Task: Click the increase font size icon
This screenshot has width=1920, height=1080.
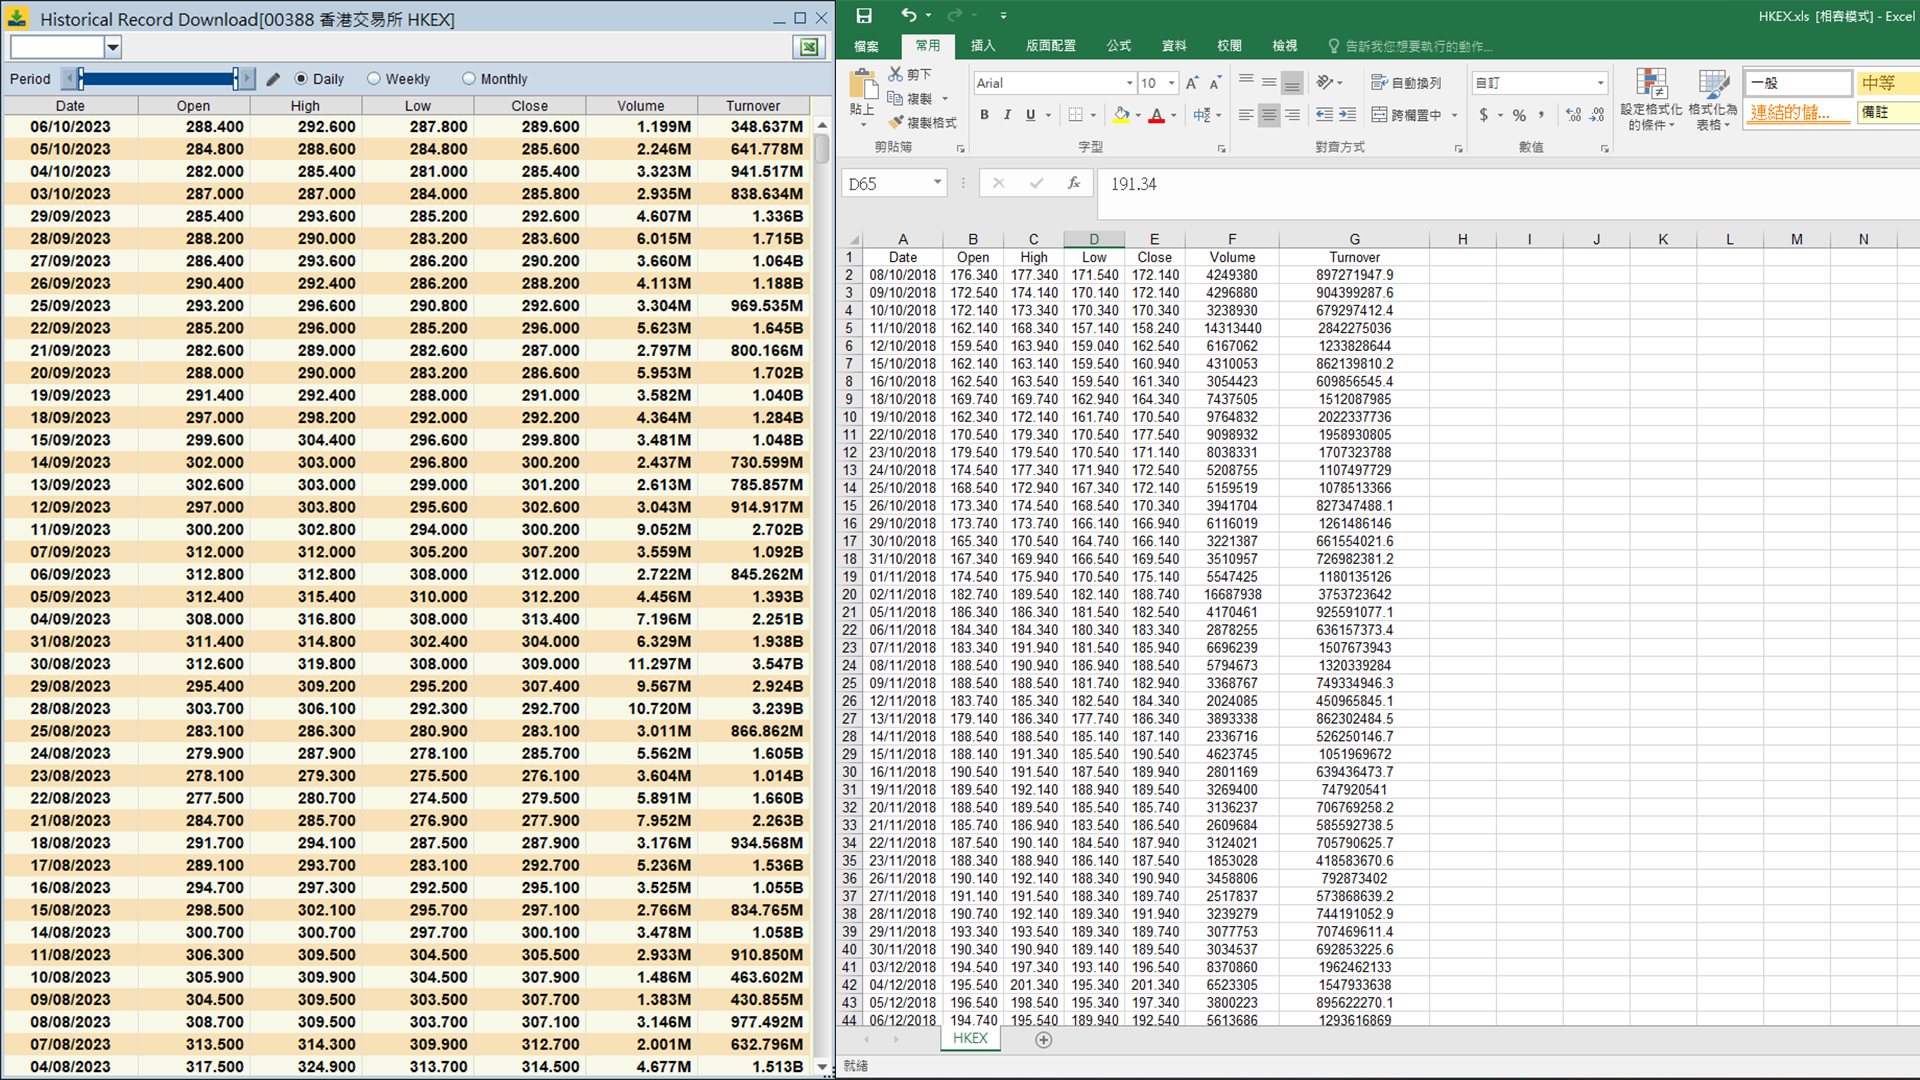Action: pyautogui.click(x=1192, y=83)
